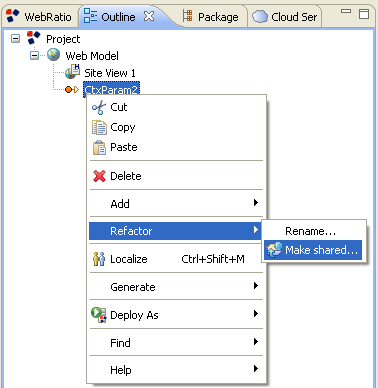This screenshot has height=388, width=378.
Task: Select the Project tree item
Action: coord(63,39)
